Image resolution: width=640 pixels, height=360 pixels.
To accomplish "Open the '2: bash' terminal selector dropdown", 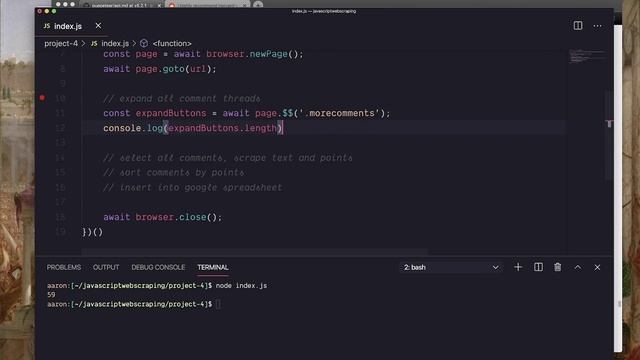I will click(451, 267).
